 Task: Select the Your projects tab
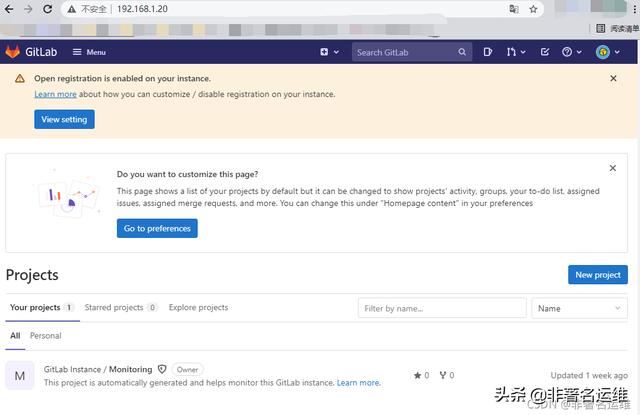42,307
